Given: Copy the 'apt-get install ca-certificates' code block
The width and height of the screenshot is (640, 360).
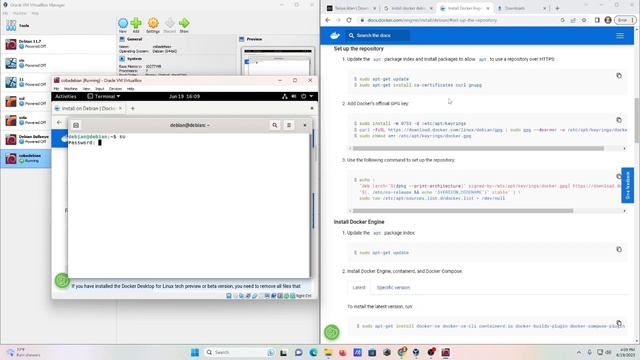Looking at the screenshot, I should pos(619,76).
